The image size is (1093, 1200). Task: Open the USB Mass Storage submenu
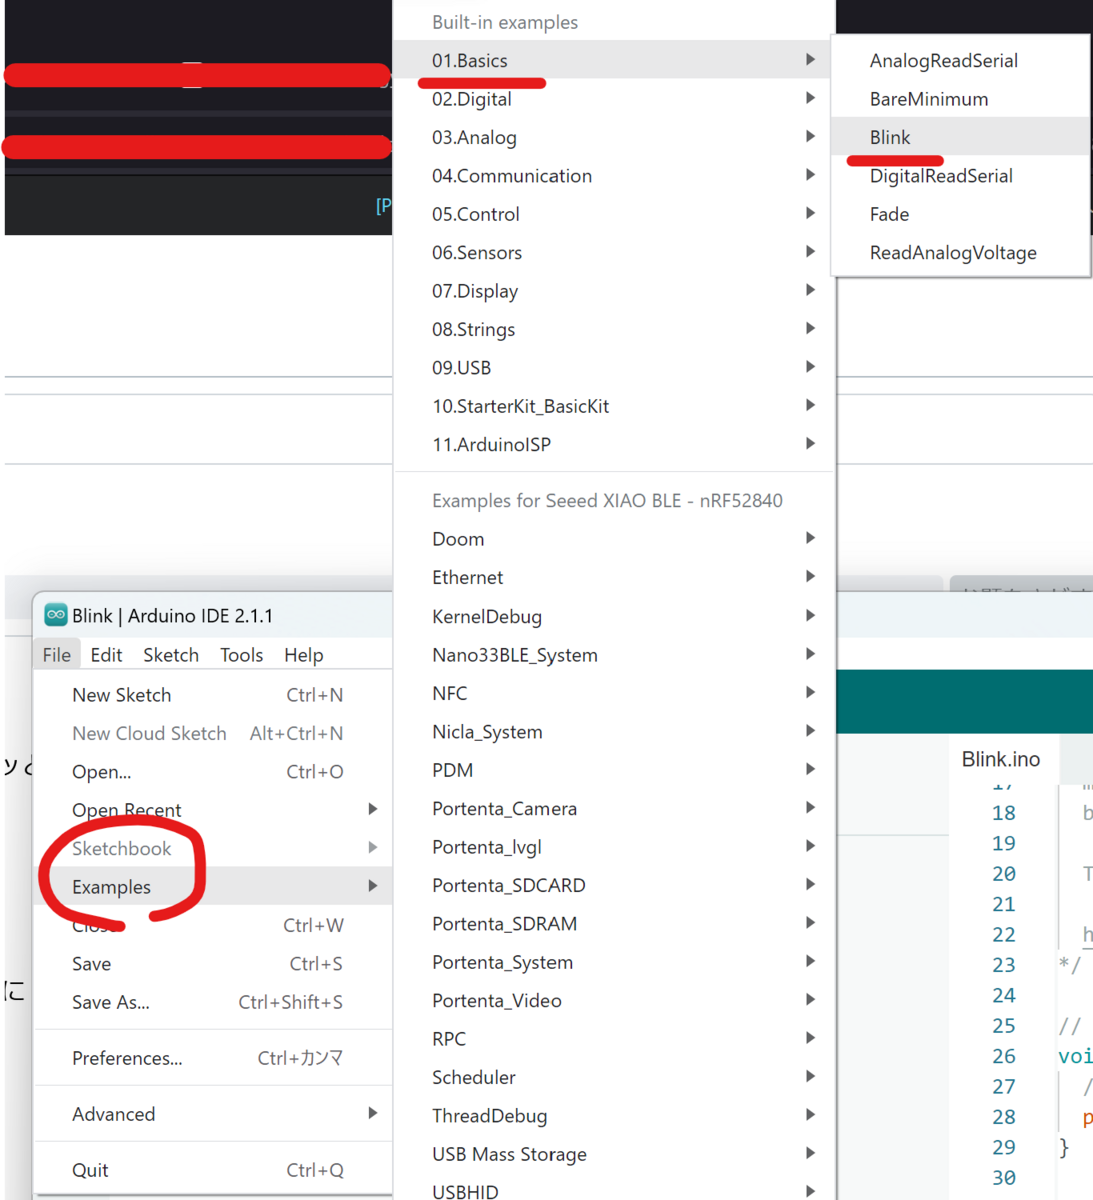point(613,1154)
